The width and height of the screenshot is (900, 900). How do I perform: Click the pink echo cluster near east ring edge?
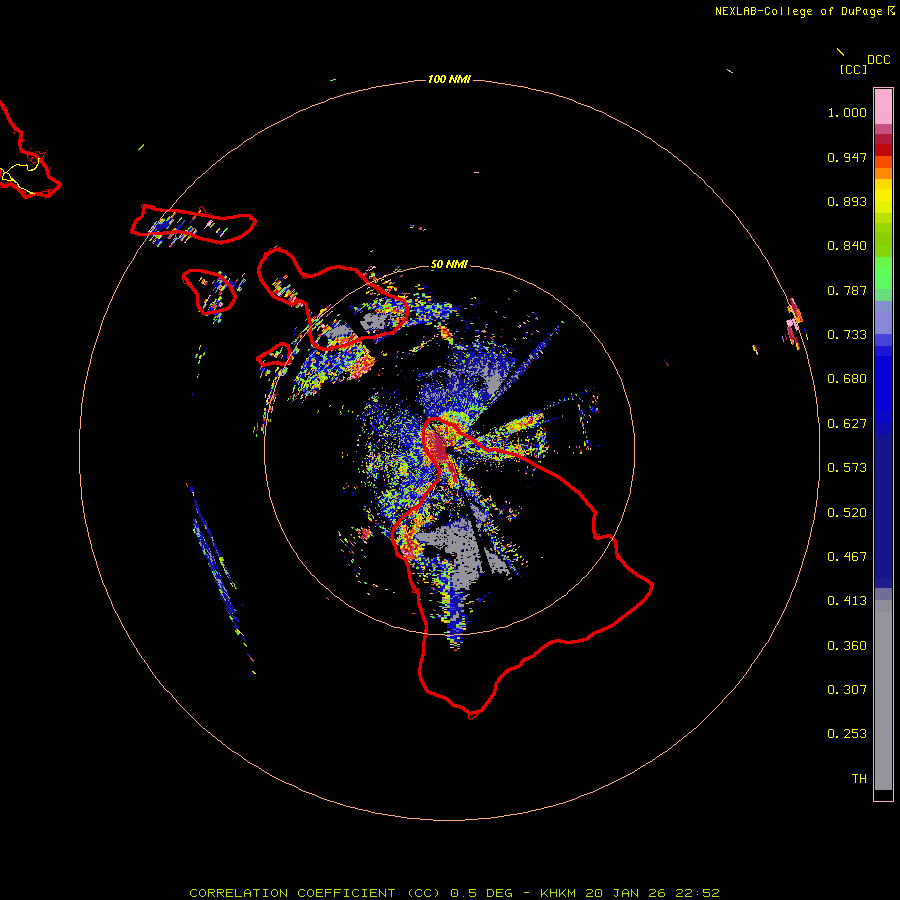point(794,323)
